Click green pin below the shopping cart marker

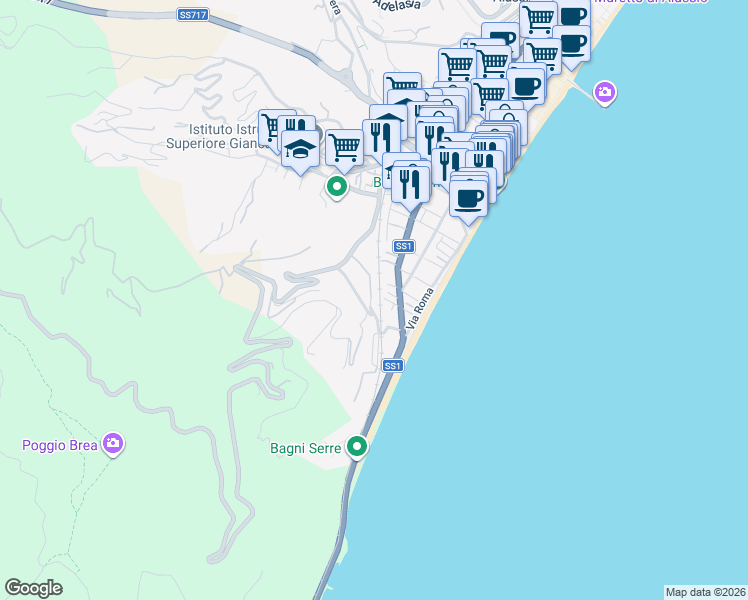pyautogui.click(x=337, y=187)
